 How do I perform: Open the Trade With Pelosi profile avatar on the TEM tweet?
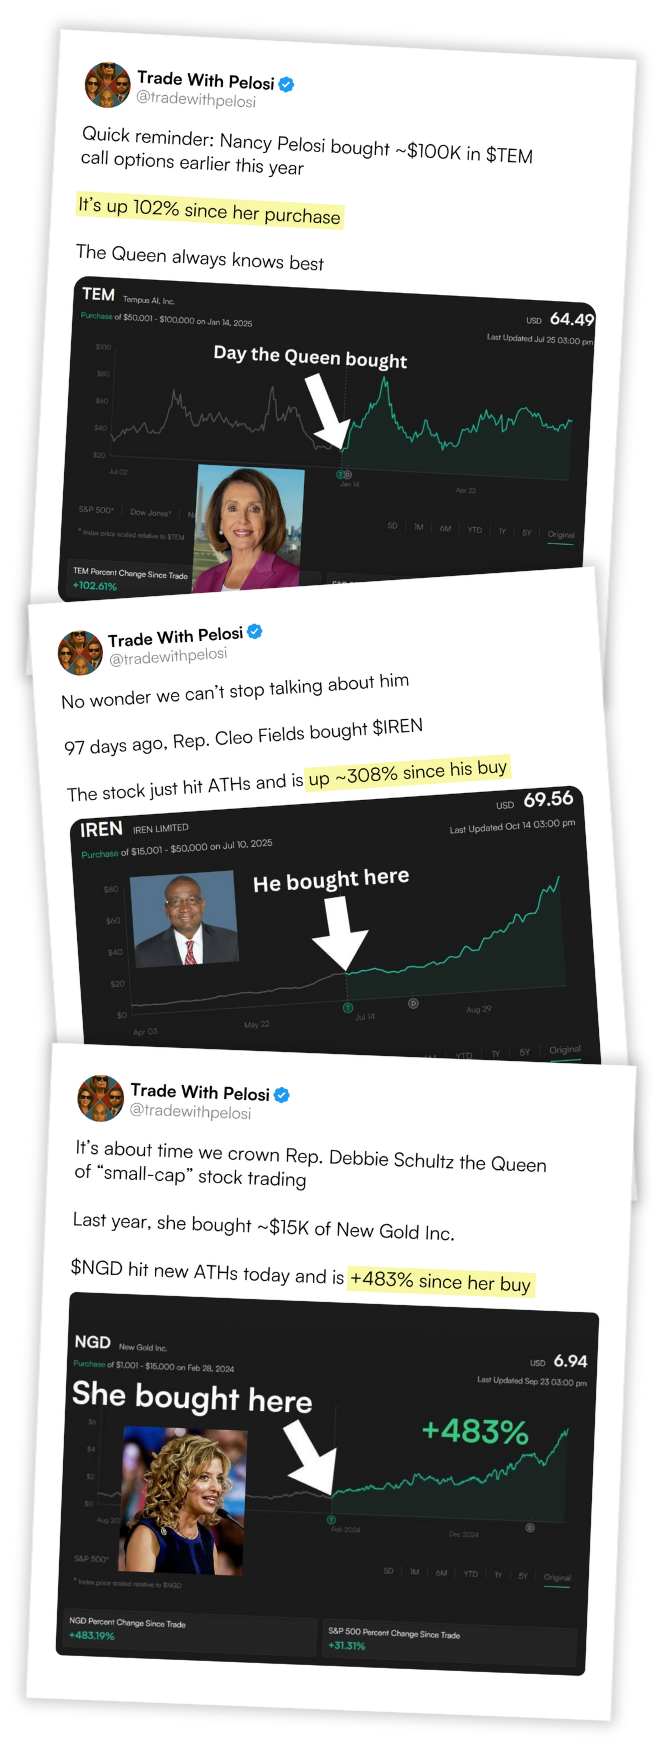click(107, 85)
